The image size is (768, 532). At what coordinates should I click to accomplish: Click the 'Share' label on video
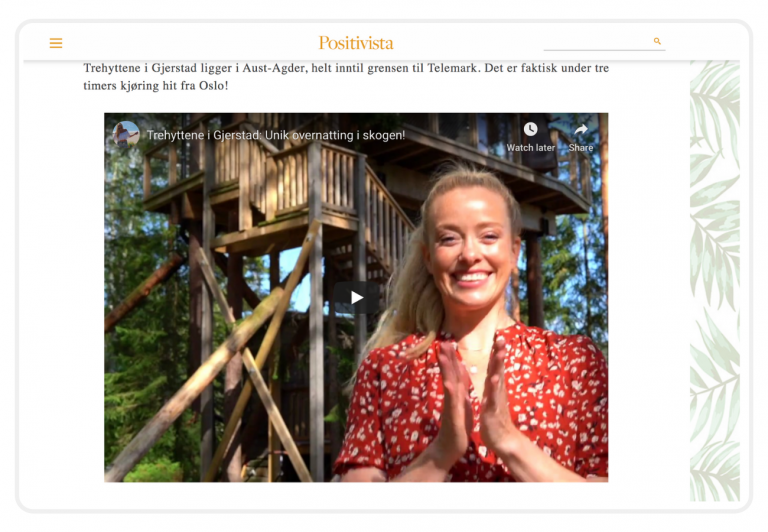point(581,147)
